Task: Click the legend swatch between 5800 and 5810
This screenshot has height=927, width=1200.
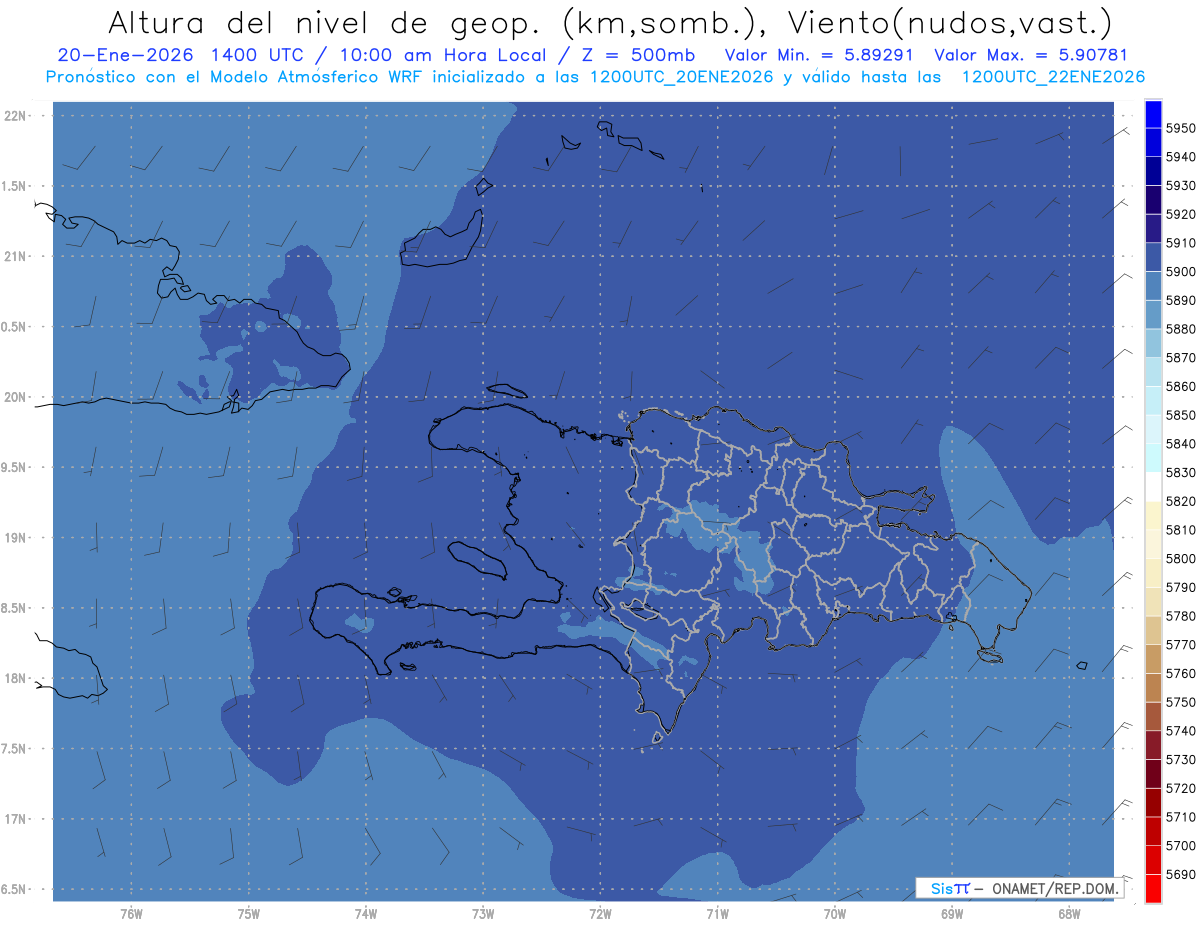Action: pyautogui.click(x=1153, y=544)
